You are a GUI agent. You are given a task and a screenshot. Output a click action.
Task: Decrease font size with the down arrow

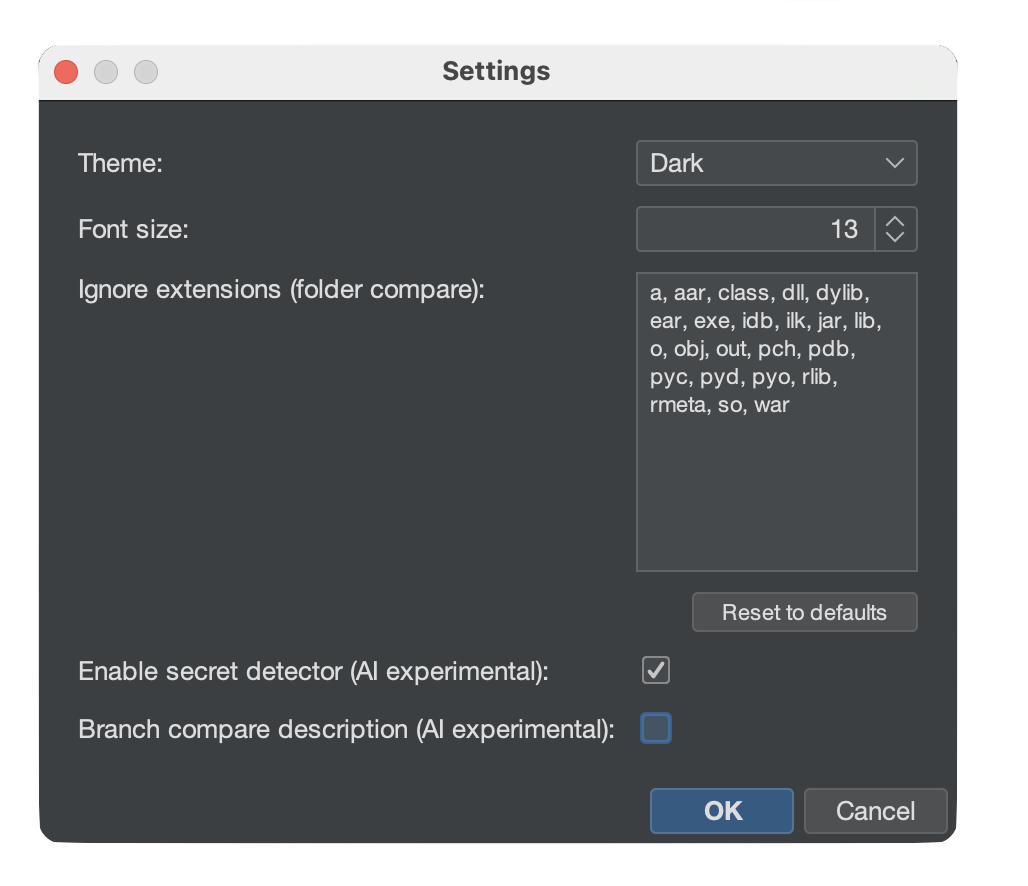point(895,238)
